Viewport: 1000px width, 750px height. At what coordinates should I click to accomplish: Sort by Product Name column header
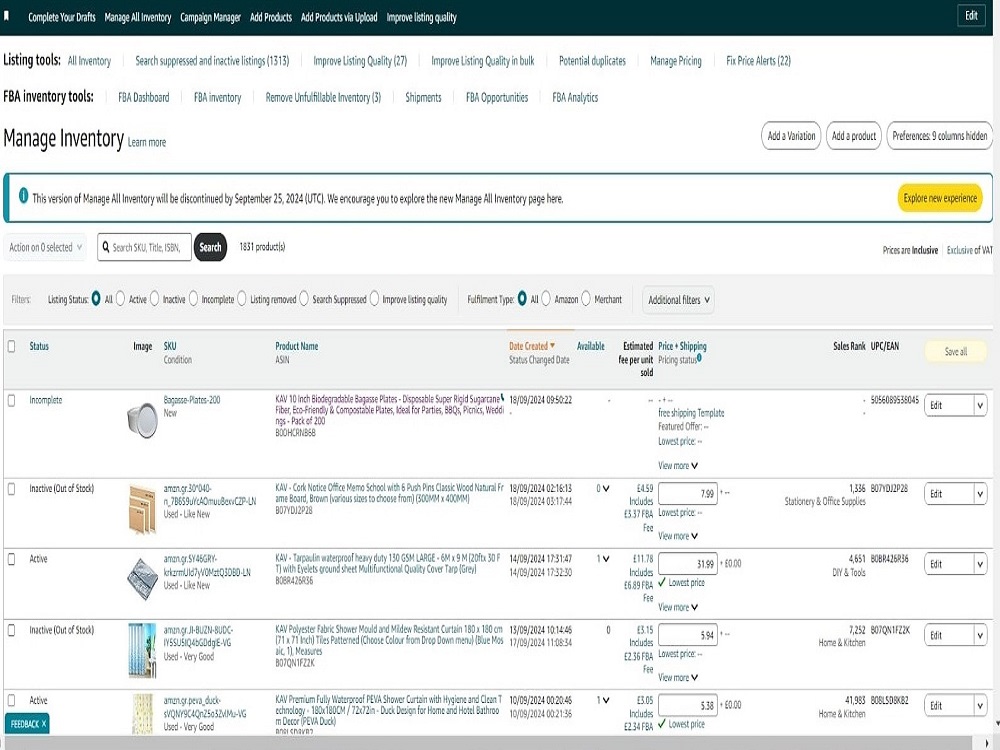click(x=297, y=346)
